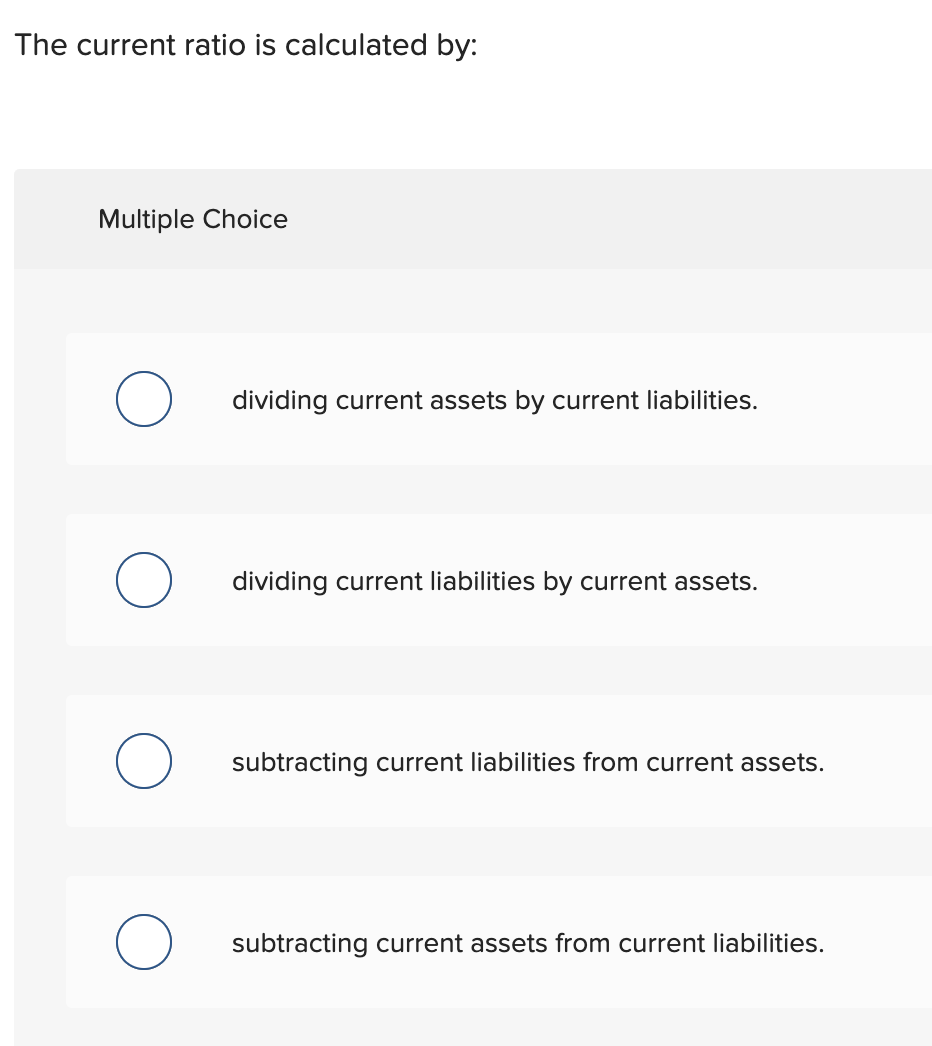Click the 'Multiple Choice' heading label
This screenshot has height=1046, width=932.
click(193, 220)
